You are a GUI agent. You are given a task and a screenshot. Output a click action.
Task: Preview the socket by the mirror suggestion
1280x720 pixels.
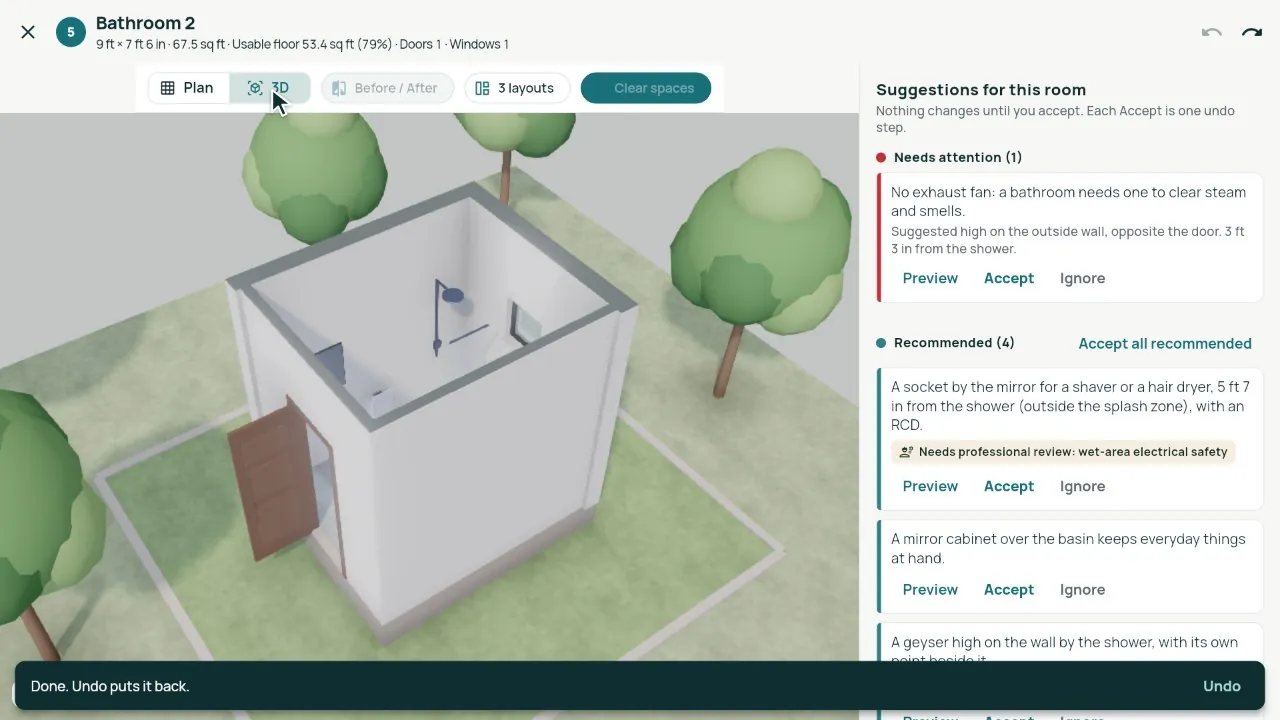[x=930, y=486]
